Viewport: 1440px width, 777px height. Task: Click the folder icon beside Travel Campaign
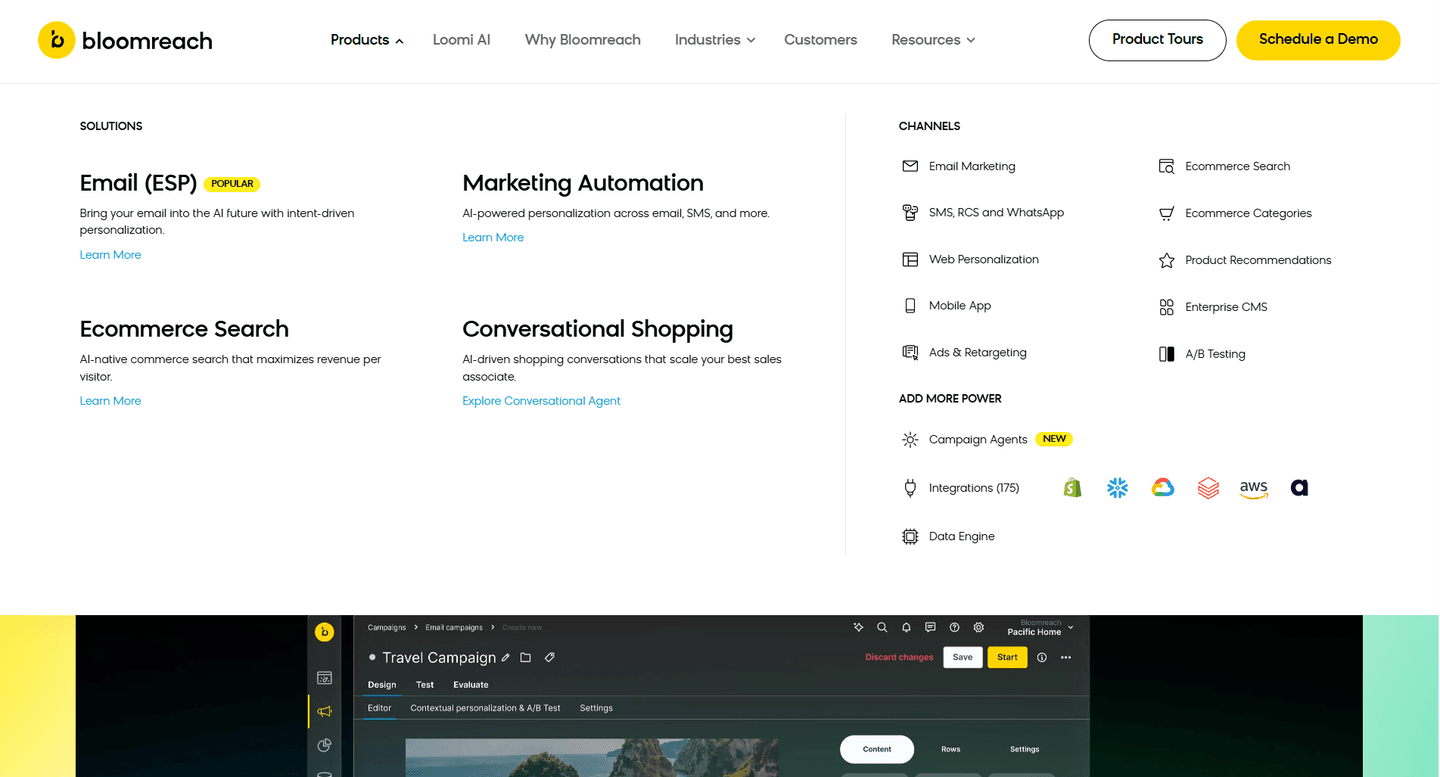pos(526,657)
